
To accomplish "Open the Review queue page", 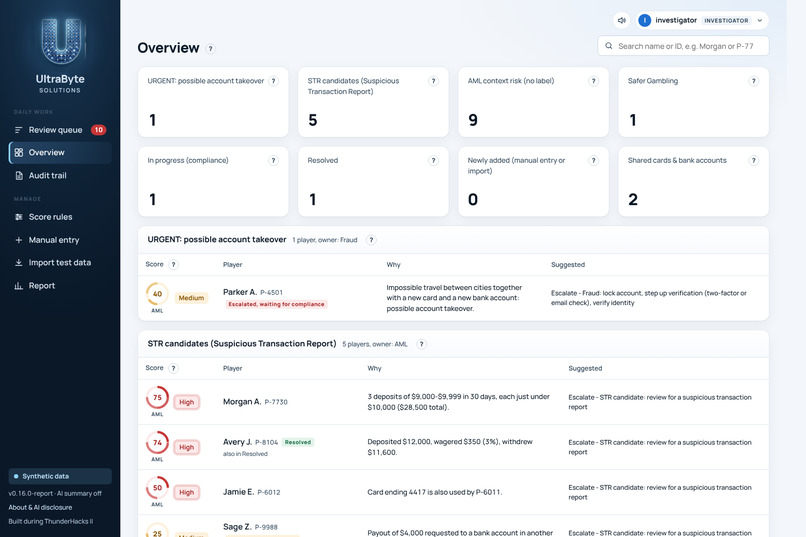I will point(60,130).
